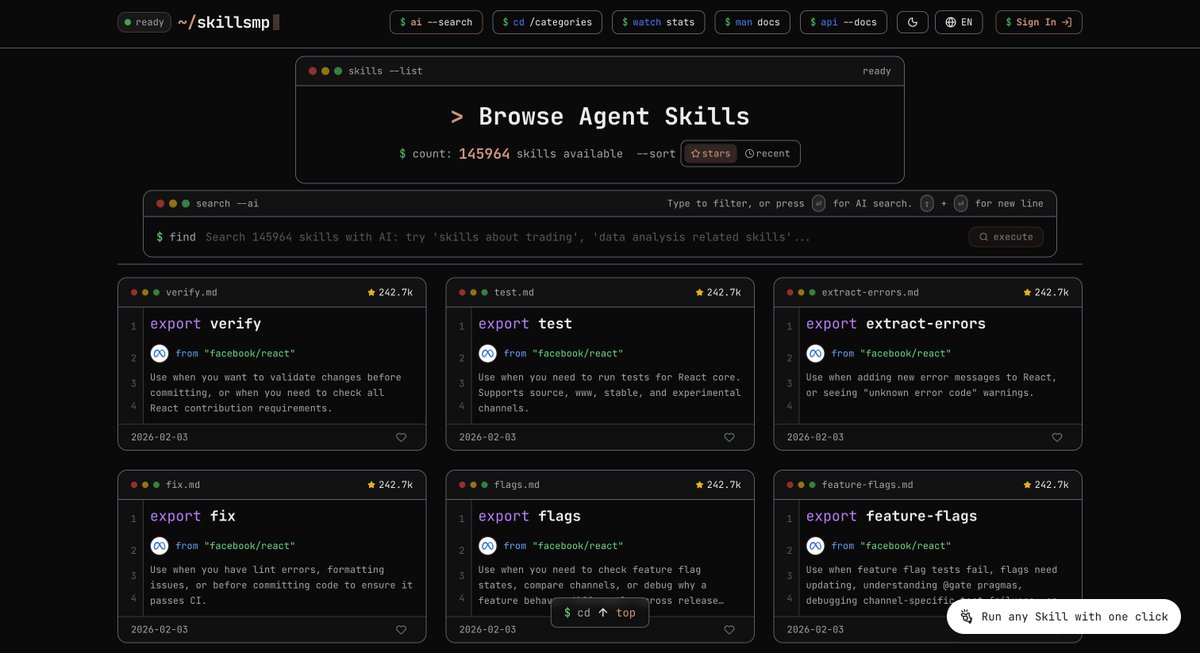The image size is (1200, 653).
Task: Click the Meta logo in extract-errors card
Action: 815,353
